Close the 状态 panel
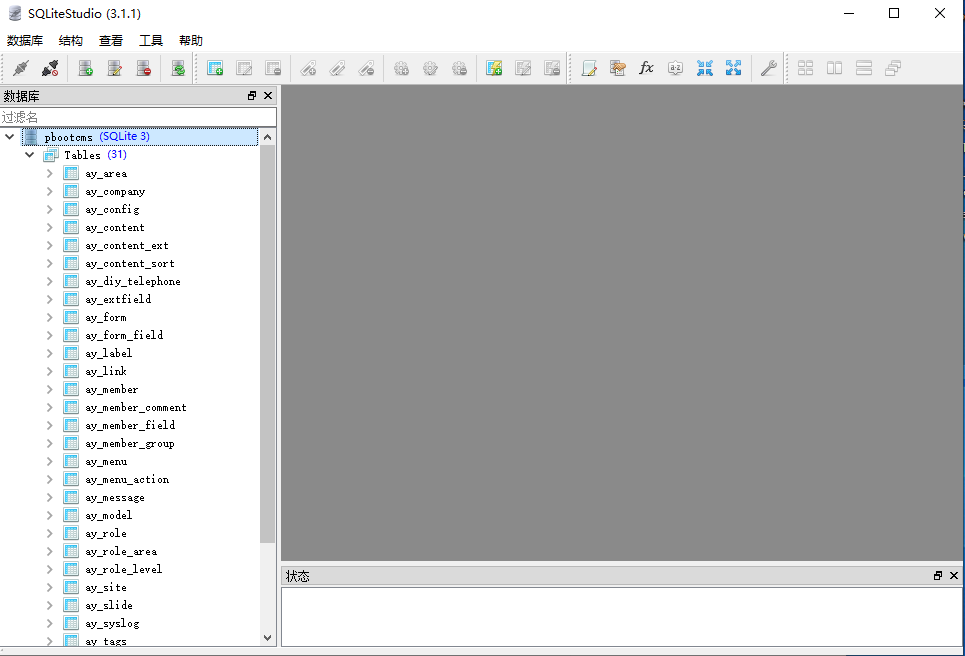 click(x=954, y=575)
